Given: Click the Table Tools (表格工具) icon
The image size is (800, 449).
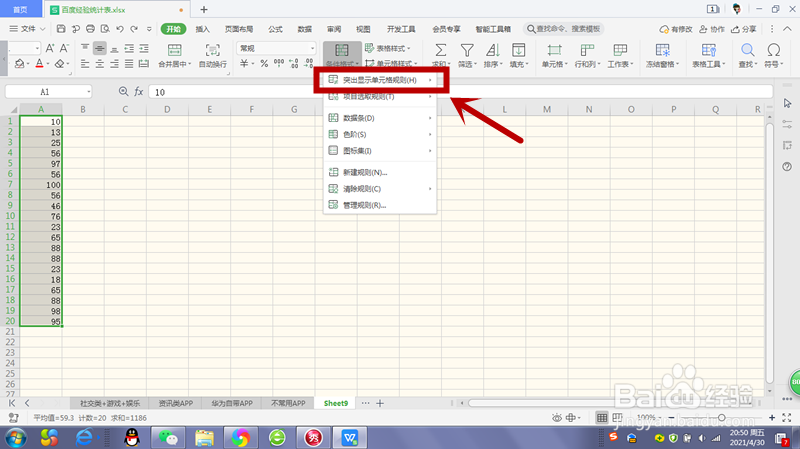Looking at the screenshot, I should [709, 50].
